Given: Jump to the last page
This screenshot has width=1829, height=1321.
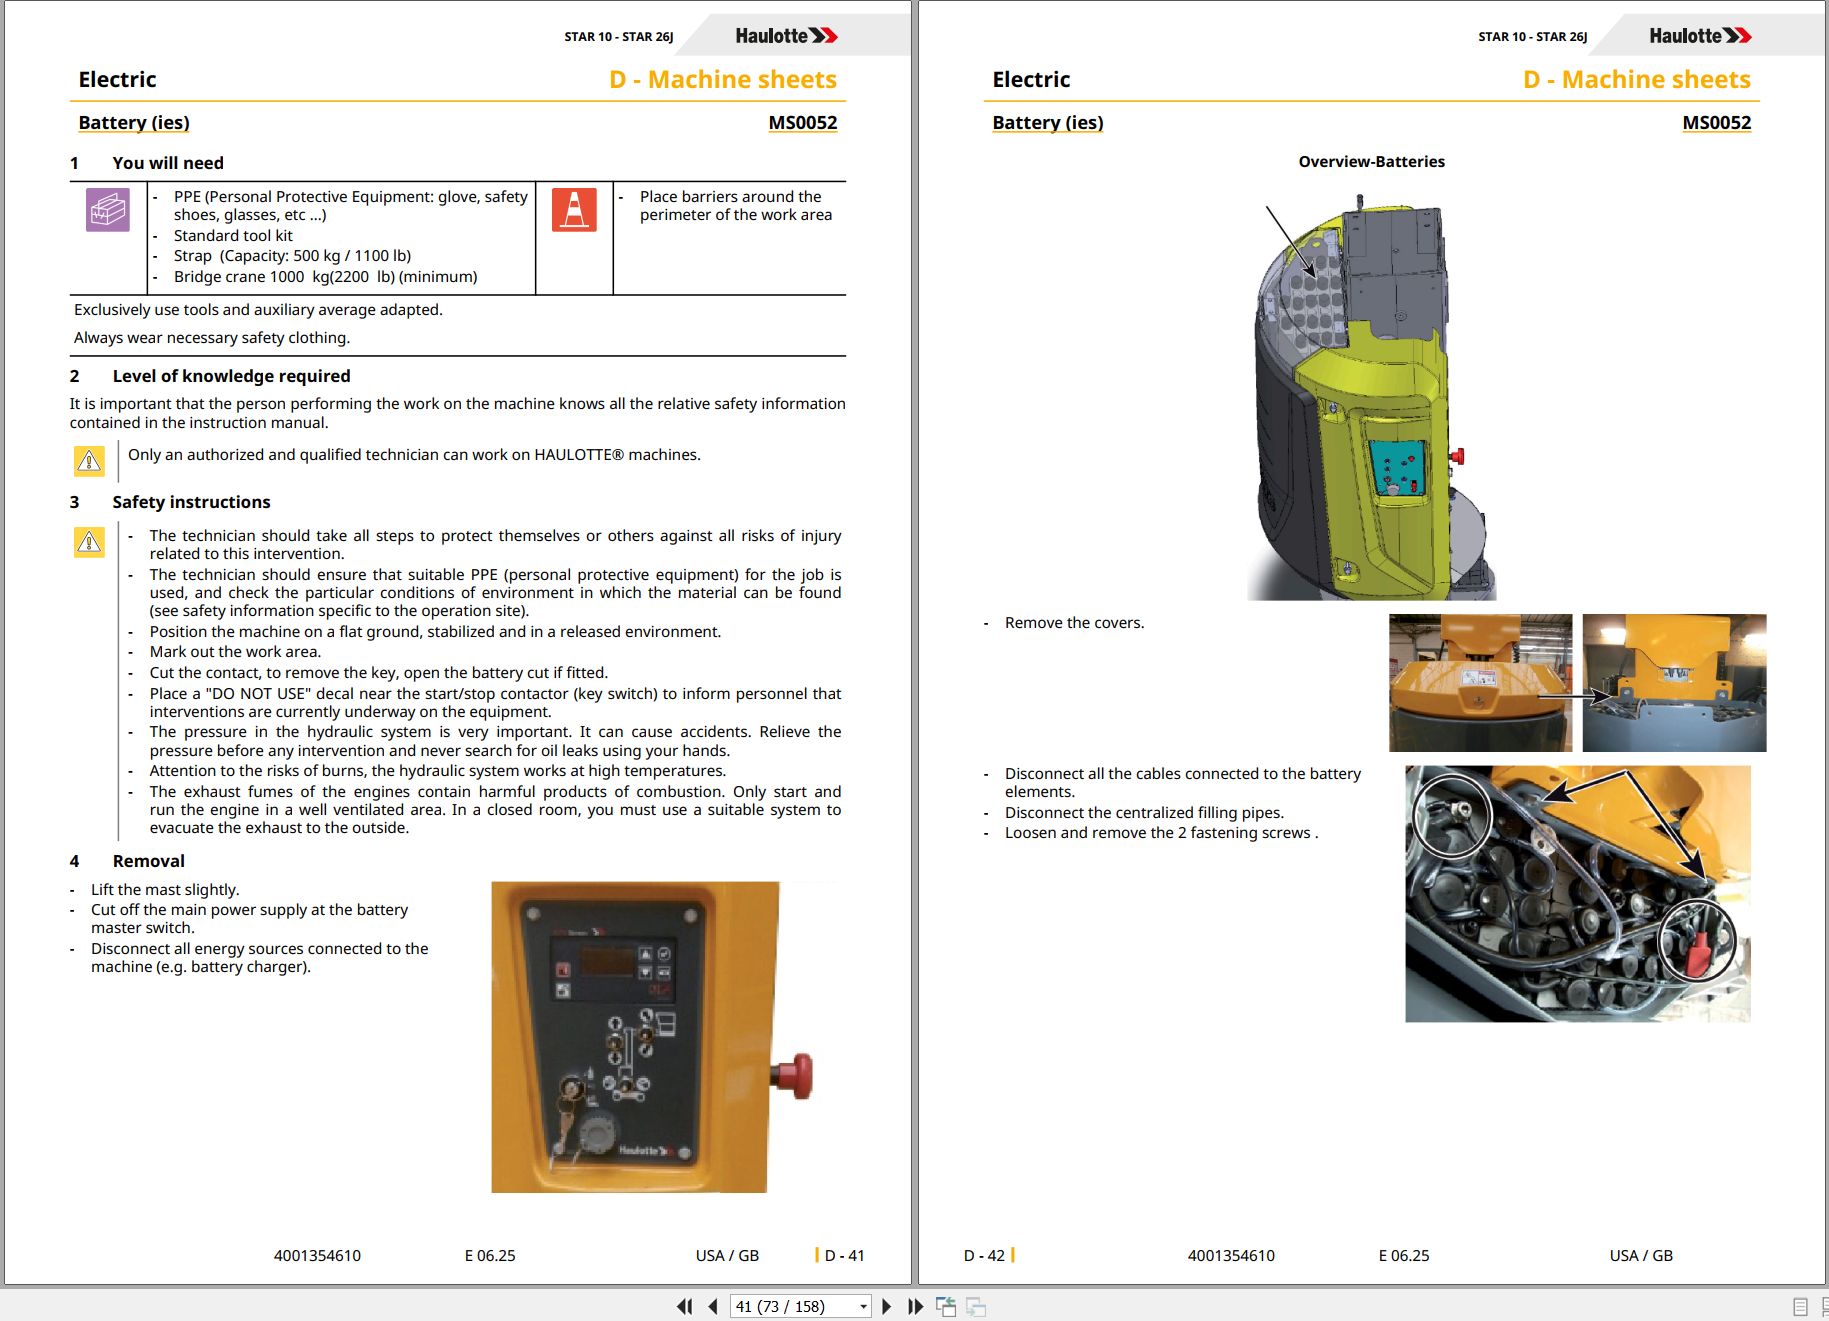Looking at the screenshot, I should tap(915, 1306).
